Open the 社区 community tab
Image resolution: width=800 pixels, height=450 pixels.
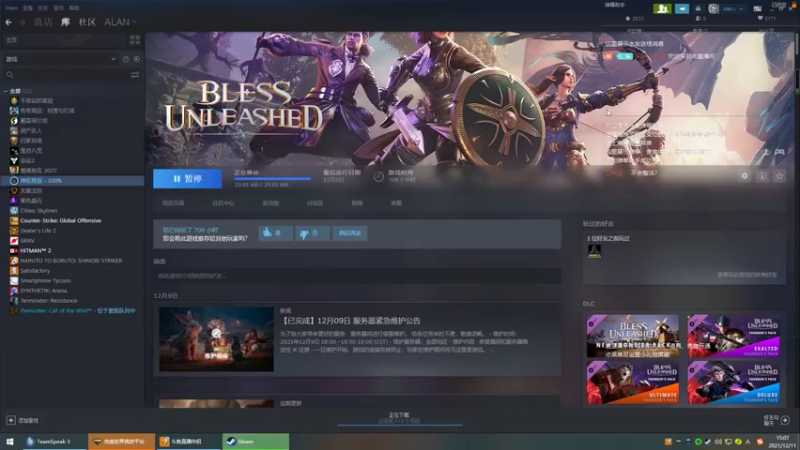(x=87, y=22)
